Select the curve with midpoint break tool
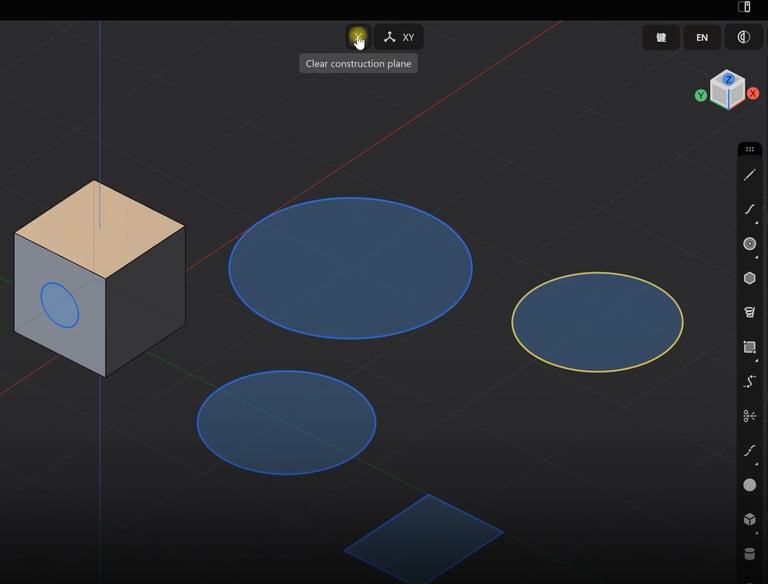Screen dimensions: 768x584 (749, 450)
